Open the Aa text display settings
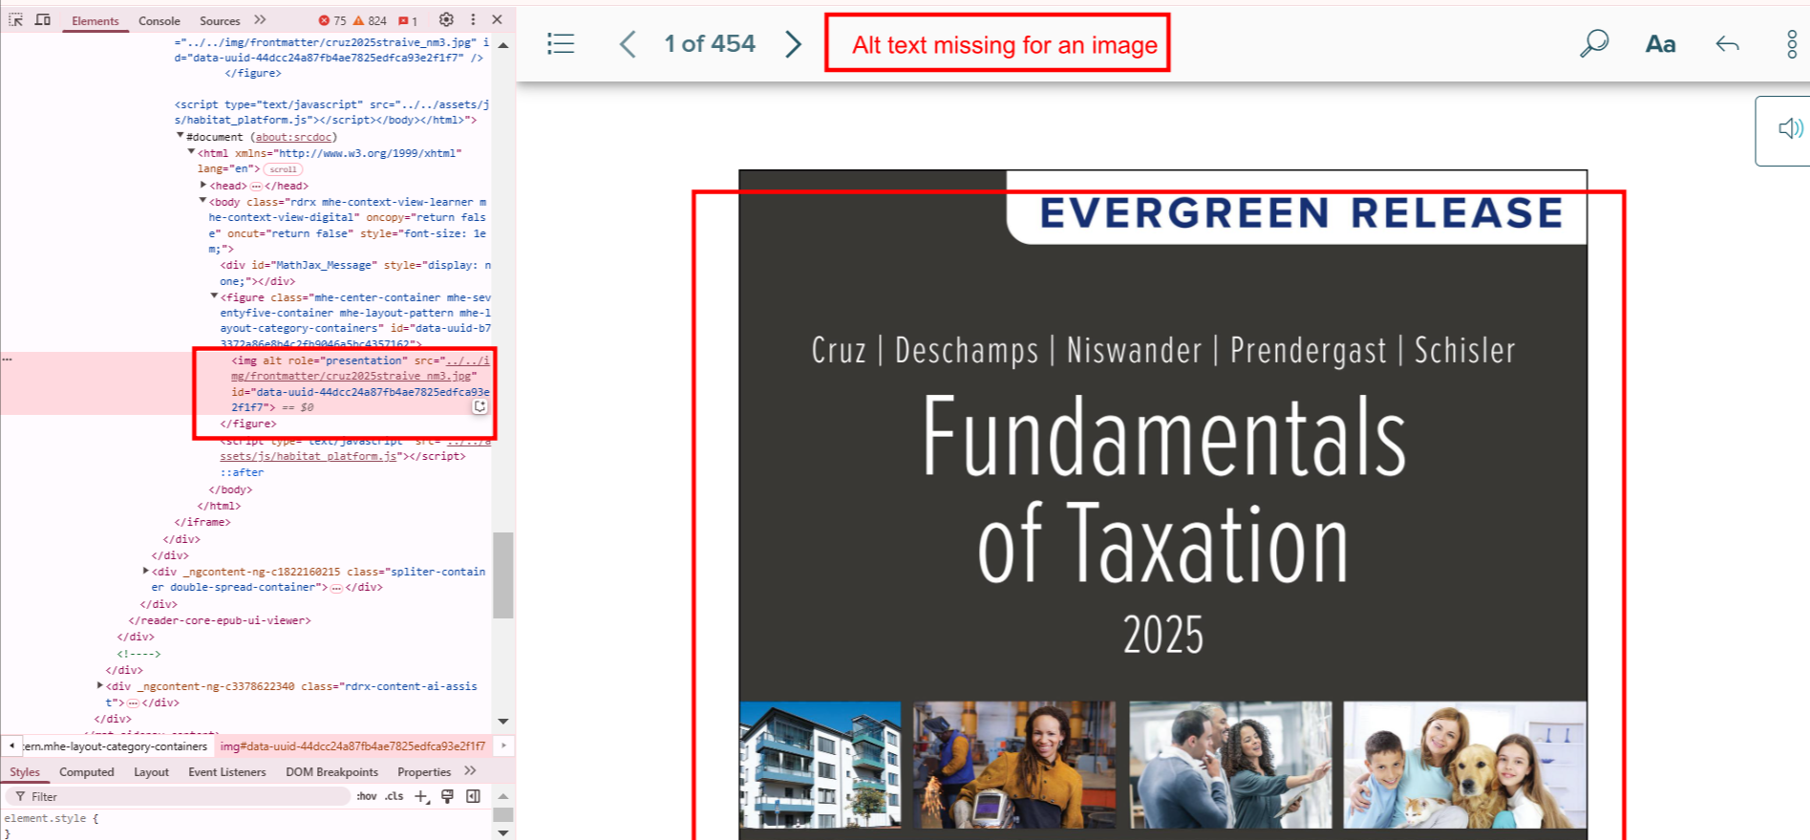Viewport: 1810px width, 840px height. point(1660,44)
